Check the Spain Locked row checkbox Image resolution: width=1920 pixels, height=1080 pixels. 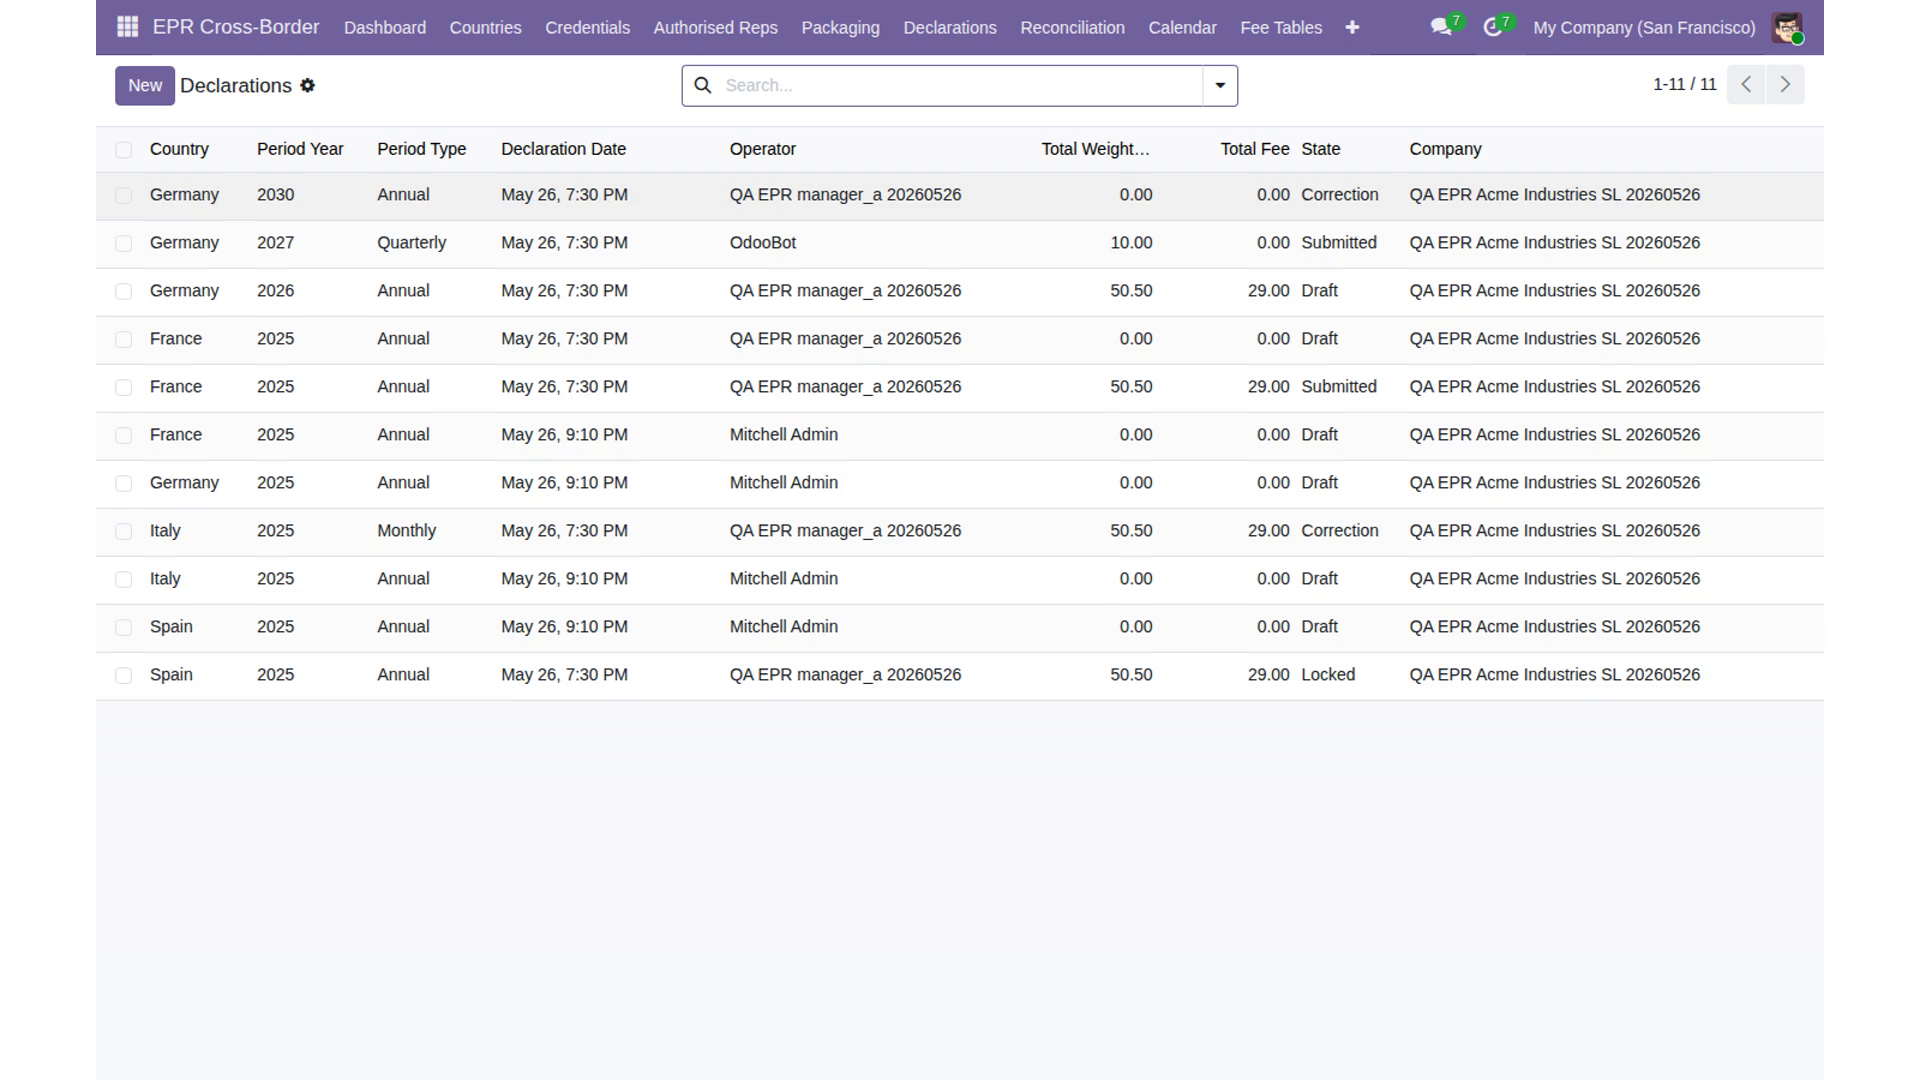click(x=123, y=676)
